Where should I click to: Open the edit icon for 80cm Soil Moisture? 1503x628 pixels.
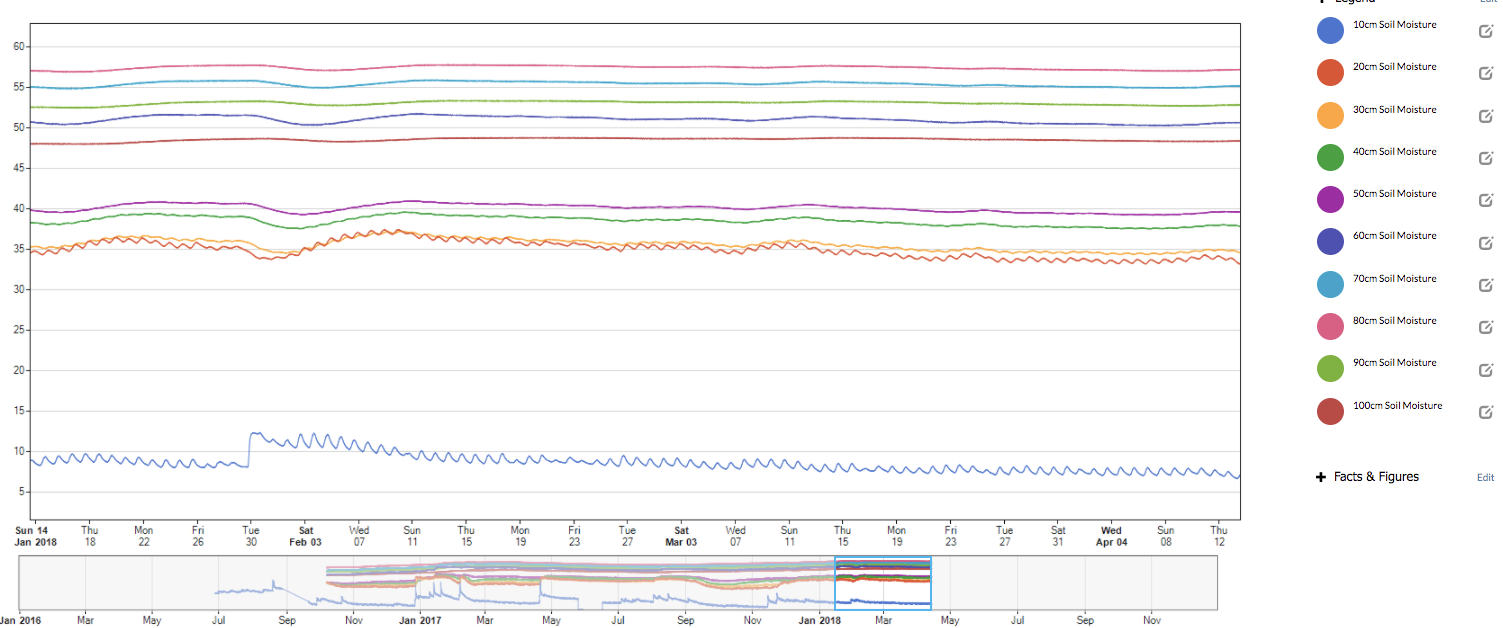(1484, 327)
